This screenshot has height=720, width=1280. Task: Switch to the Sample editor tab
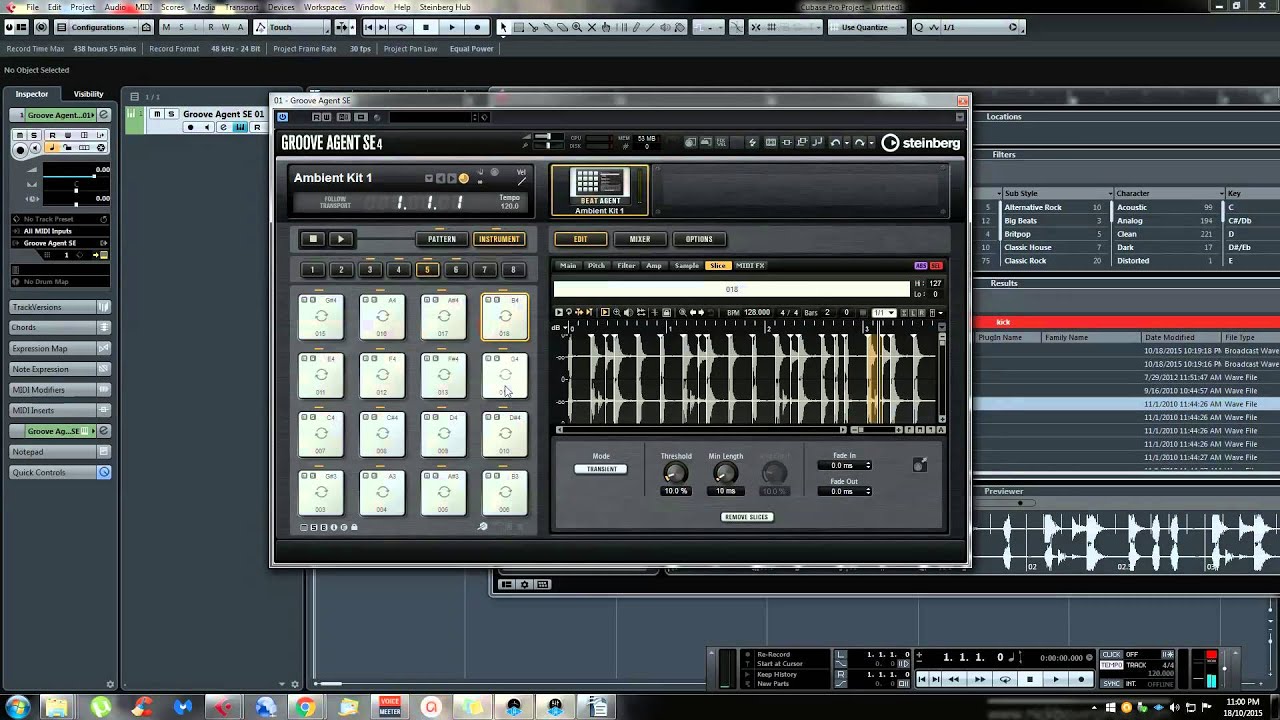(x=687, y=266)
